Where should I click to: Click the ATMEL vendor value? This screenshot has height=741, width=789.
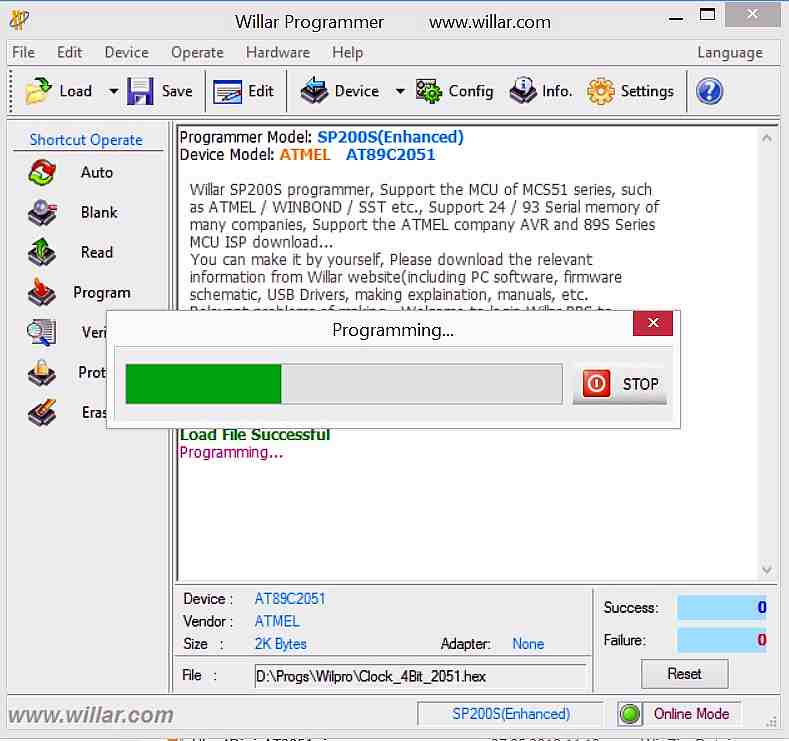277,621
